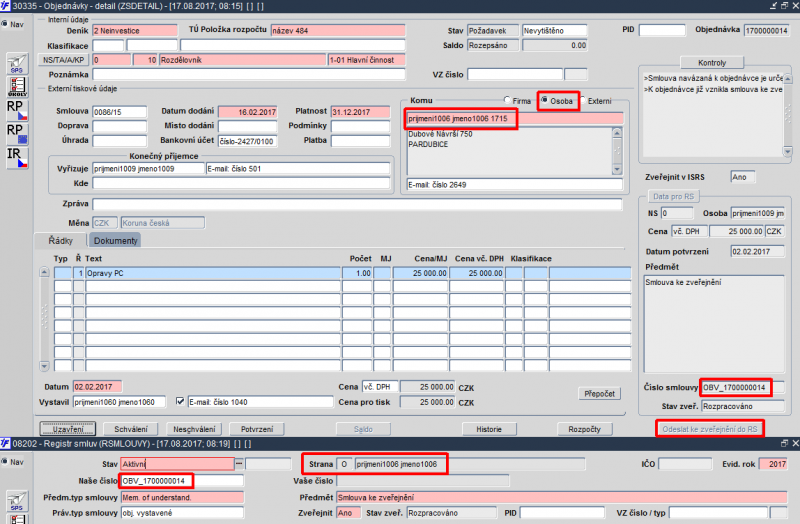Viewport: 800px width, 524px height.
Task: Select the Firma radio button
Action: click(507, 101)
